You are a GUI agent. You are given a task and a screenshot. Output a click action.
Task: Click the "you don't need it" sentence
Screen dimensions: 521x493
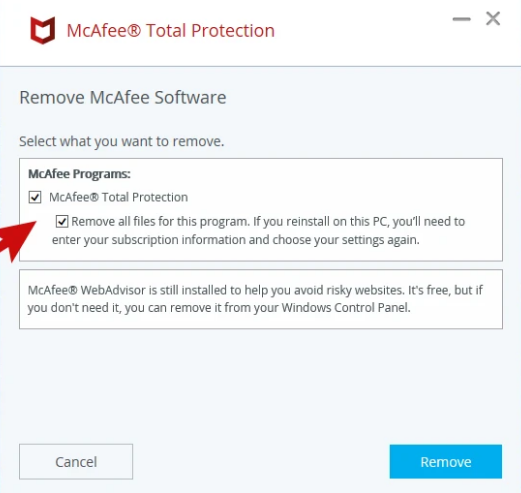pos(74,308)
